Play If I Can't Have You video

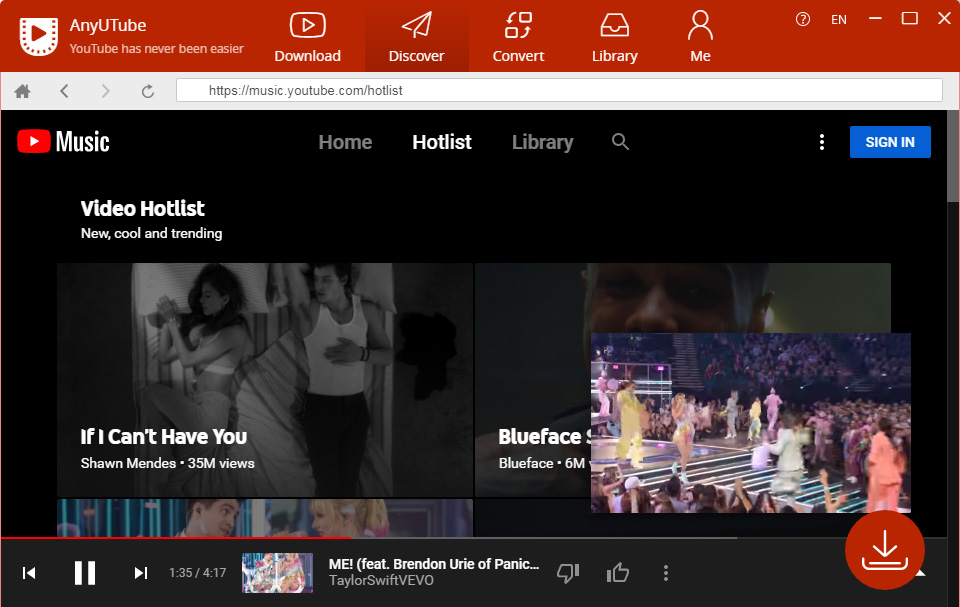coord(264,380)
